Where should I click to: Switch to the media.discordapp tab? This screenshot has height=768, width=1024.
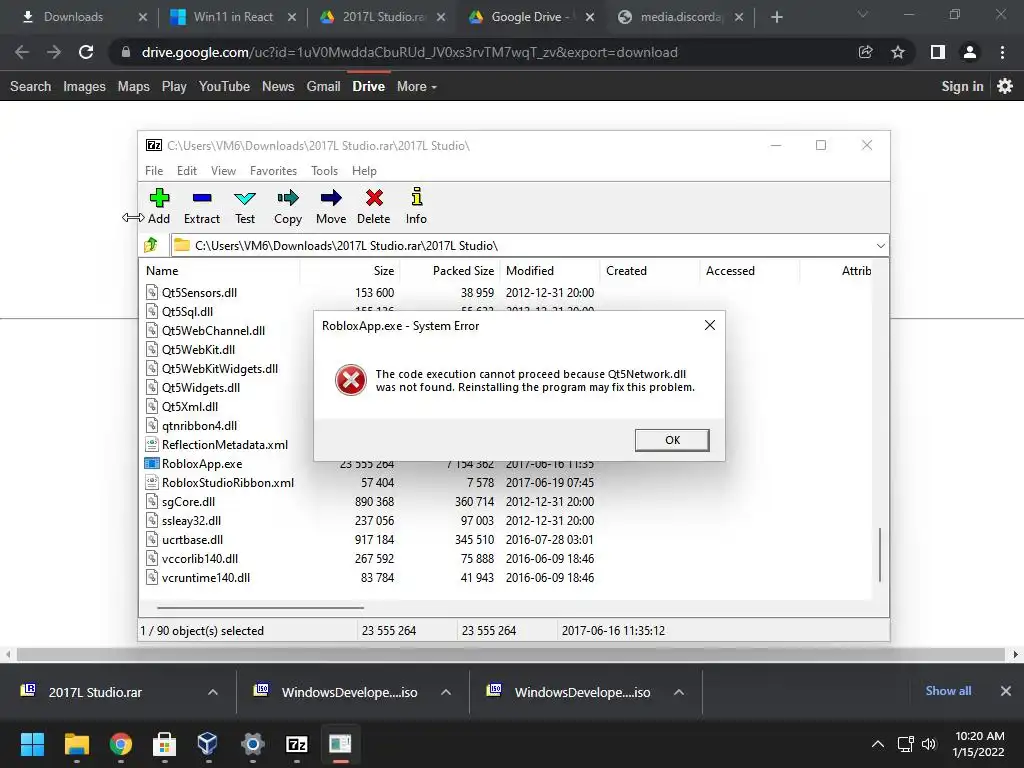[681, 17]
